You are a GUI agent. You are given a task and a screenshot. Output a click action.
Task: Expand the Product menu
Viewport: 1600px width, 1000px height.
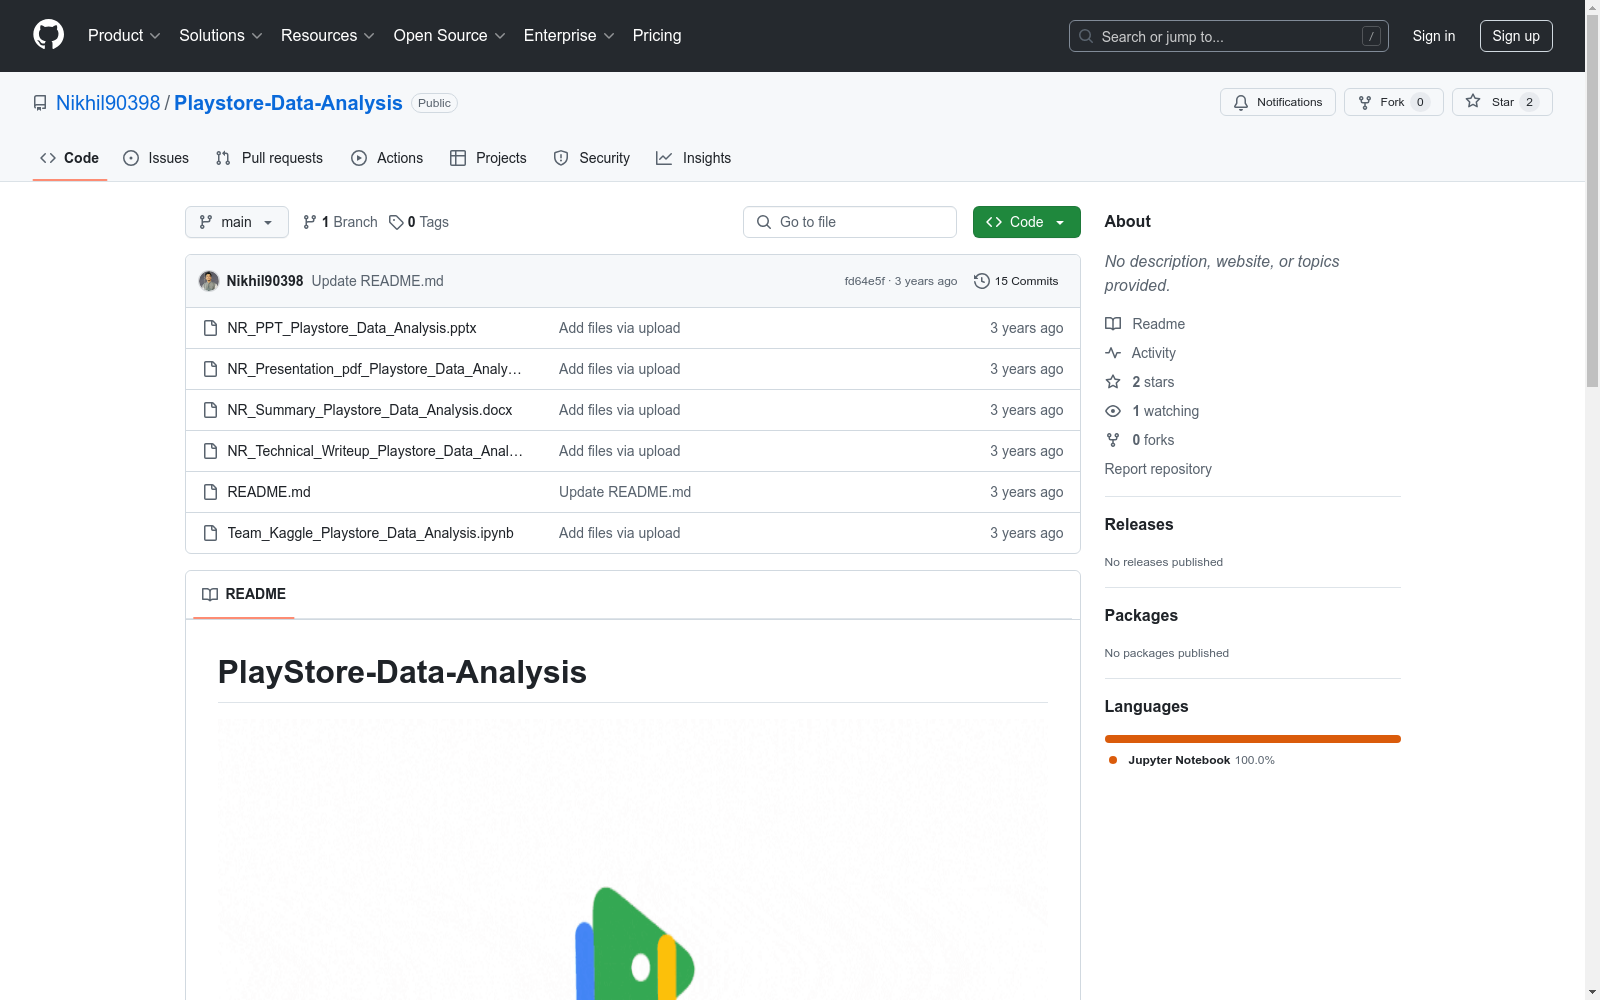[x=124, y=35]
